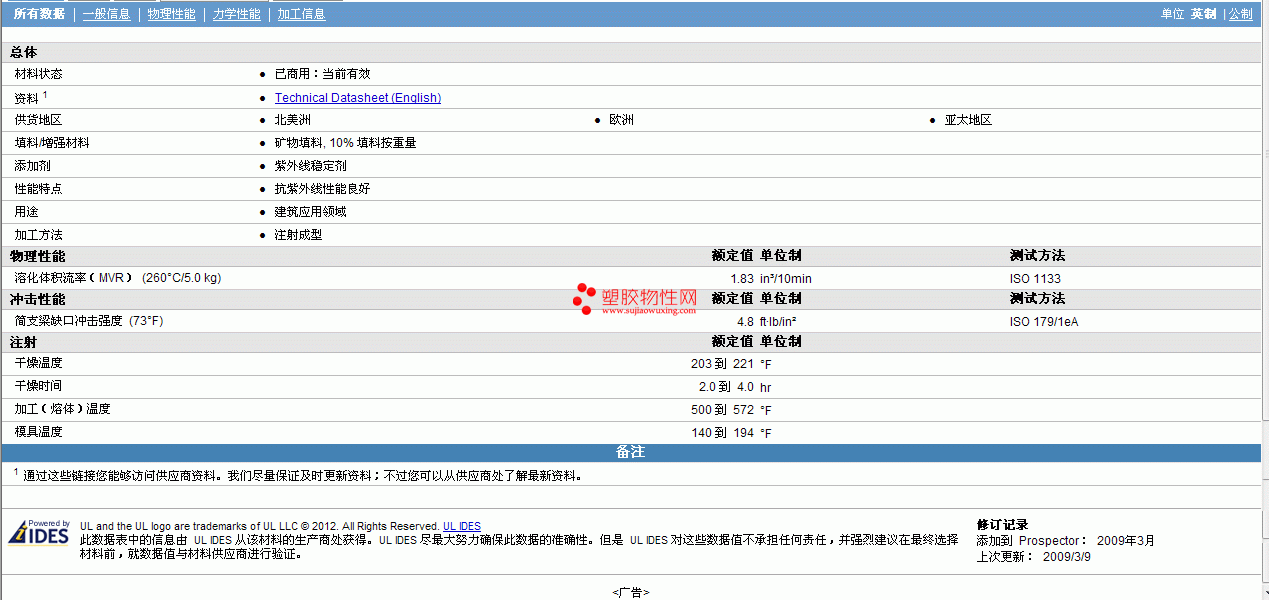
Task: Click the 1.83 melt volume rate value
Action: click(742, 279)
